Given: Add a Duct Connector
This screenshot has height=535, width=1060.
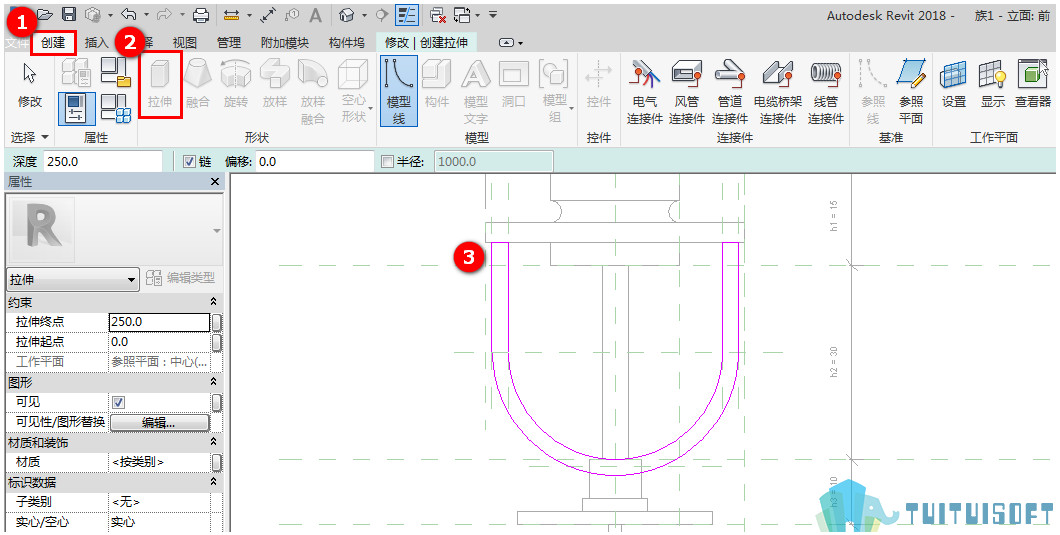Looking at the screenshot, I should [x=687, y=92].
